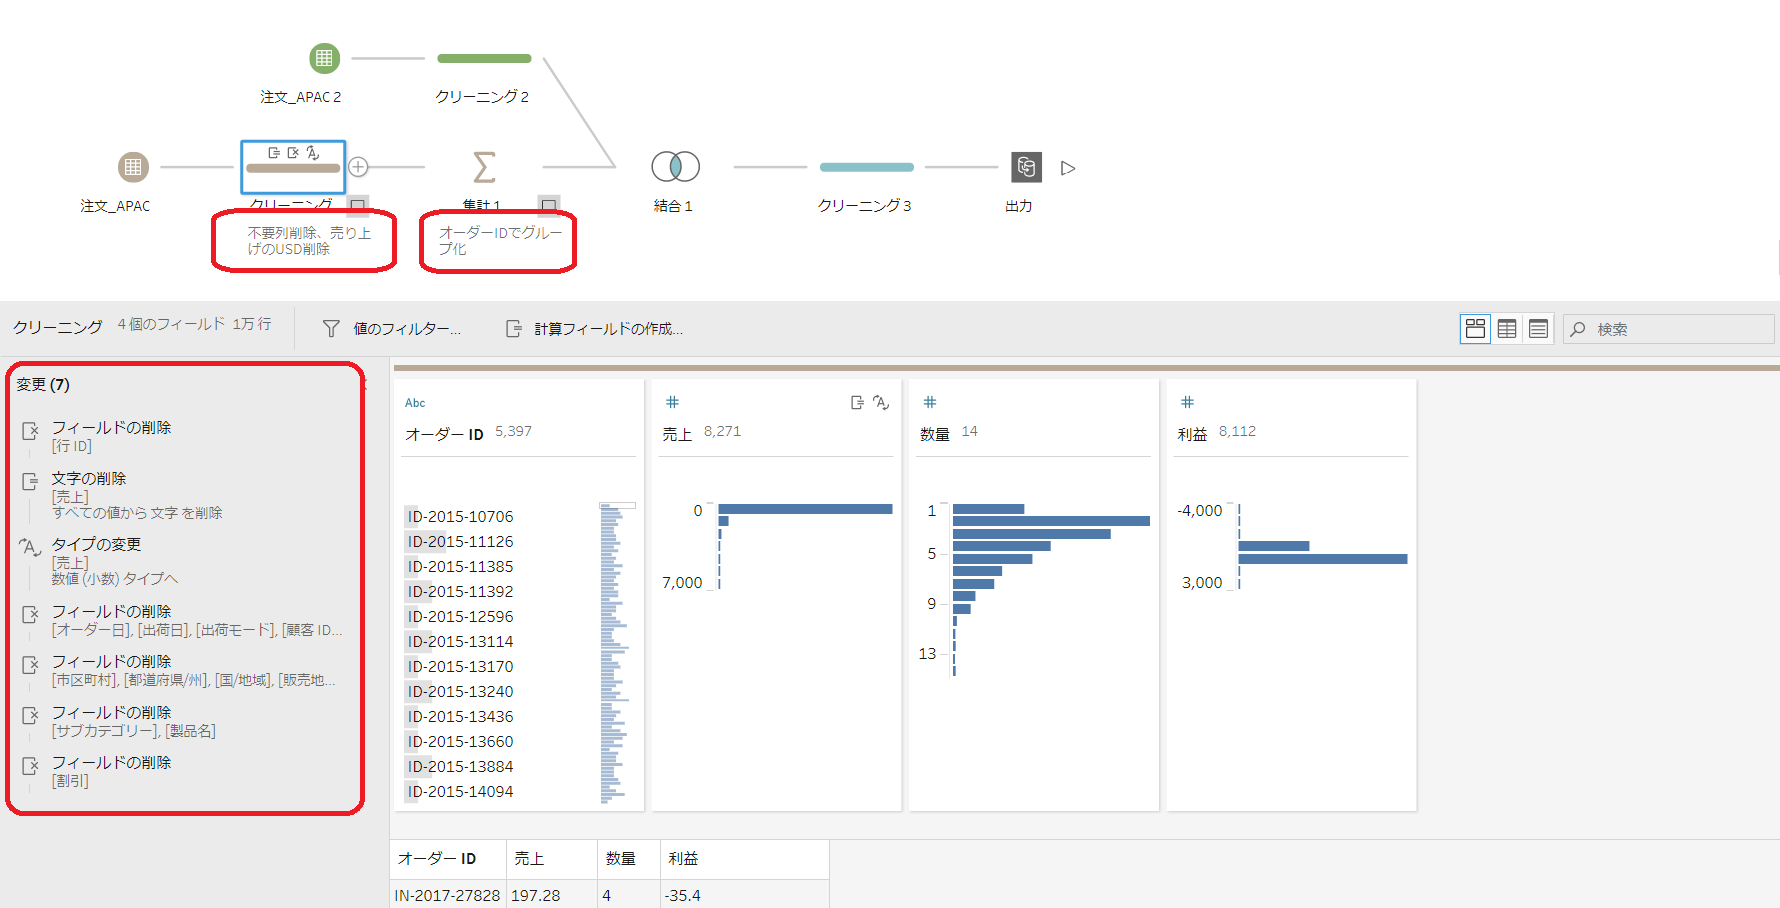Toggle the description under the 集計 1 step
Viewport: 1780px width, 908px height.
[x=548, y=205]
